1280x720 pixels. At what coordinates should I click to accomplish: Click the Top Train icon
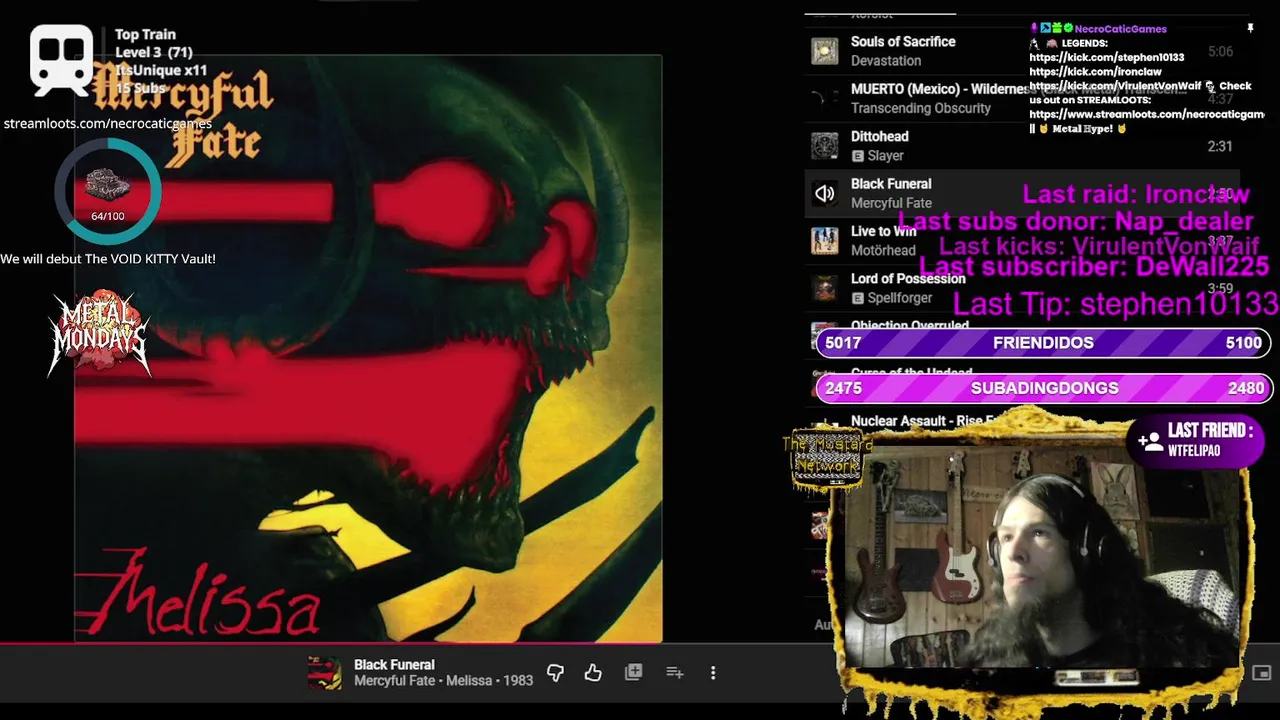point(62,58)
